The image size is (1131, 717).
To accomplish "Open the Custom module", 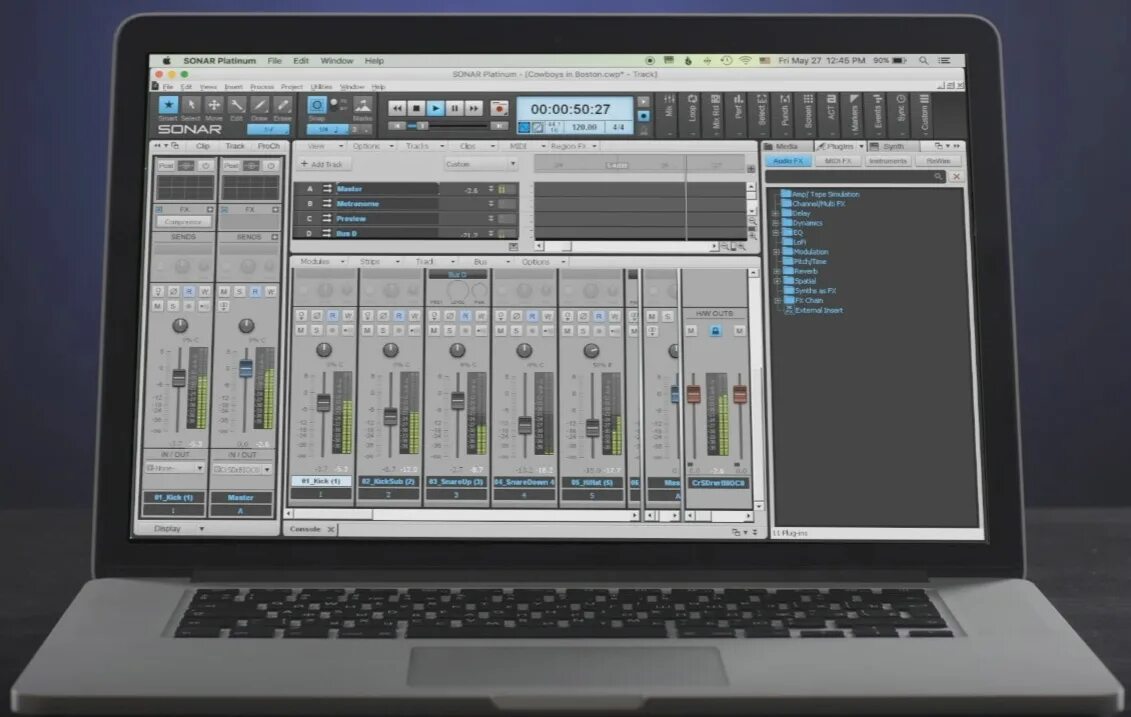I will click(924, 114).
